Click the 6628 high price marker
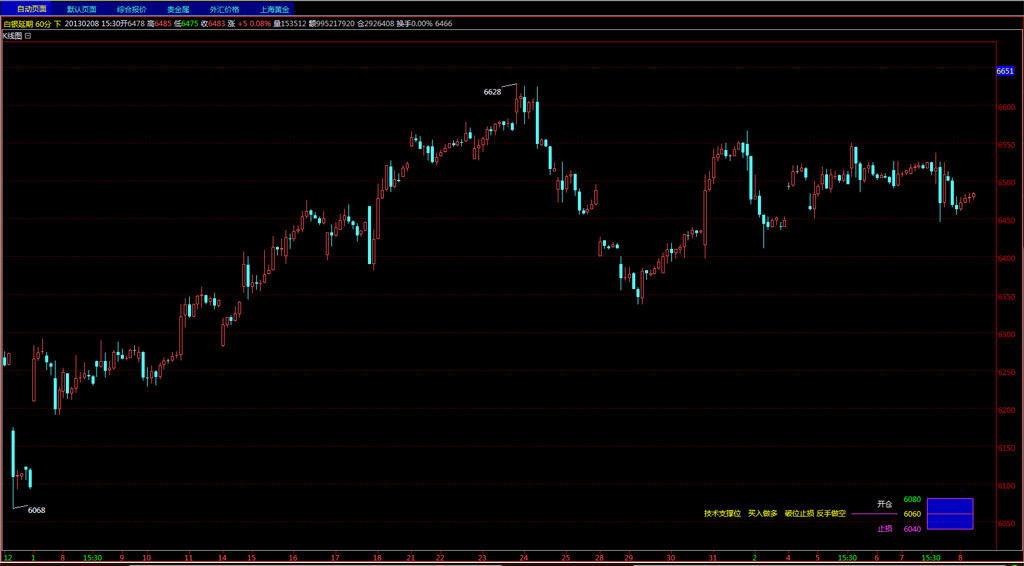 click(x=492, y=92)
